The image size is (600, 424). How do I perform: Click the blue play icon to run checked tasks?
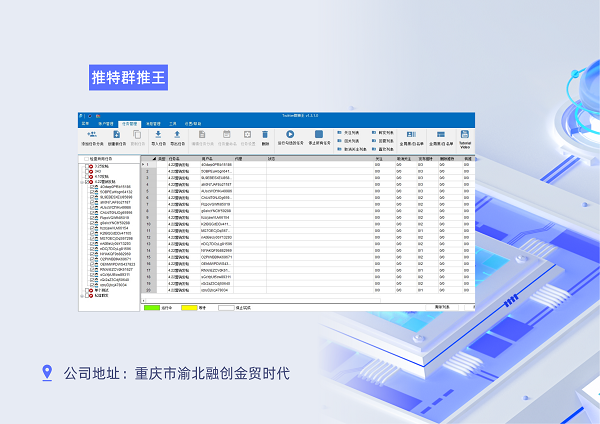click(290, 134)
